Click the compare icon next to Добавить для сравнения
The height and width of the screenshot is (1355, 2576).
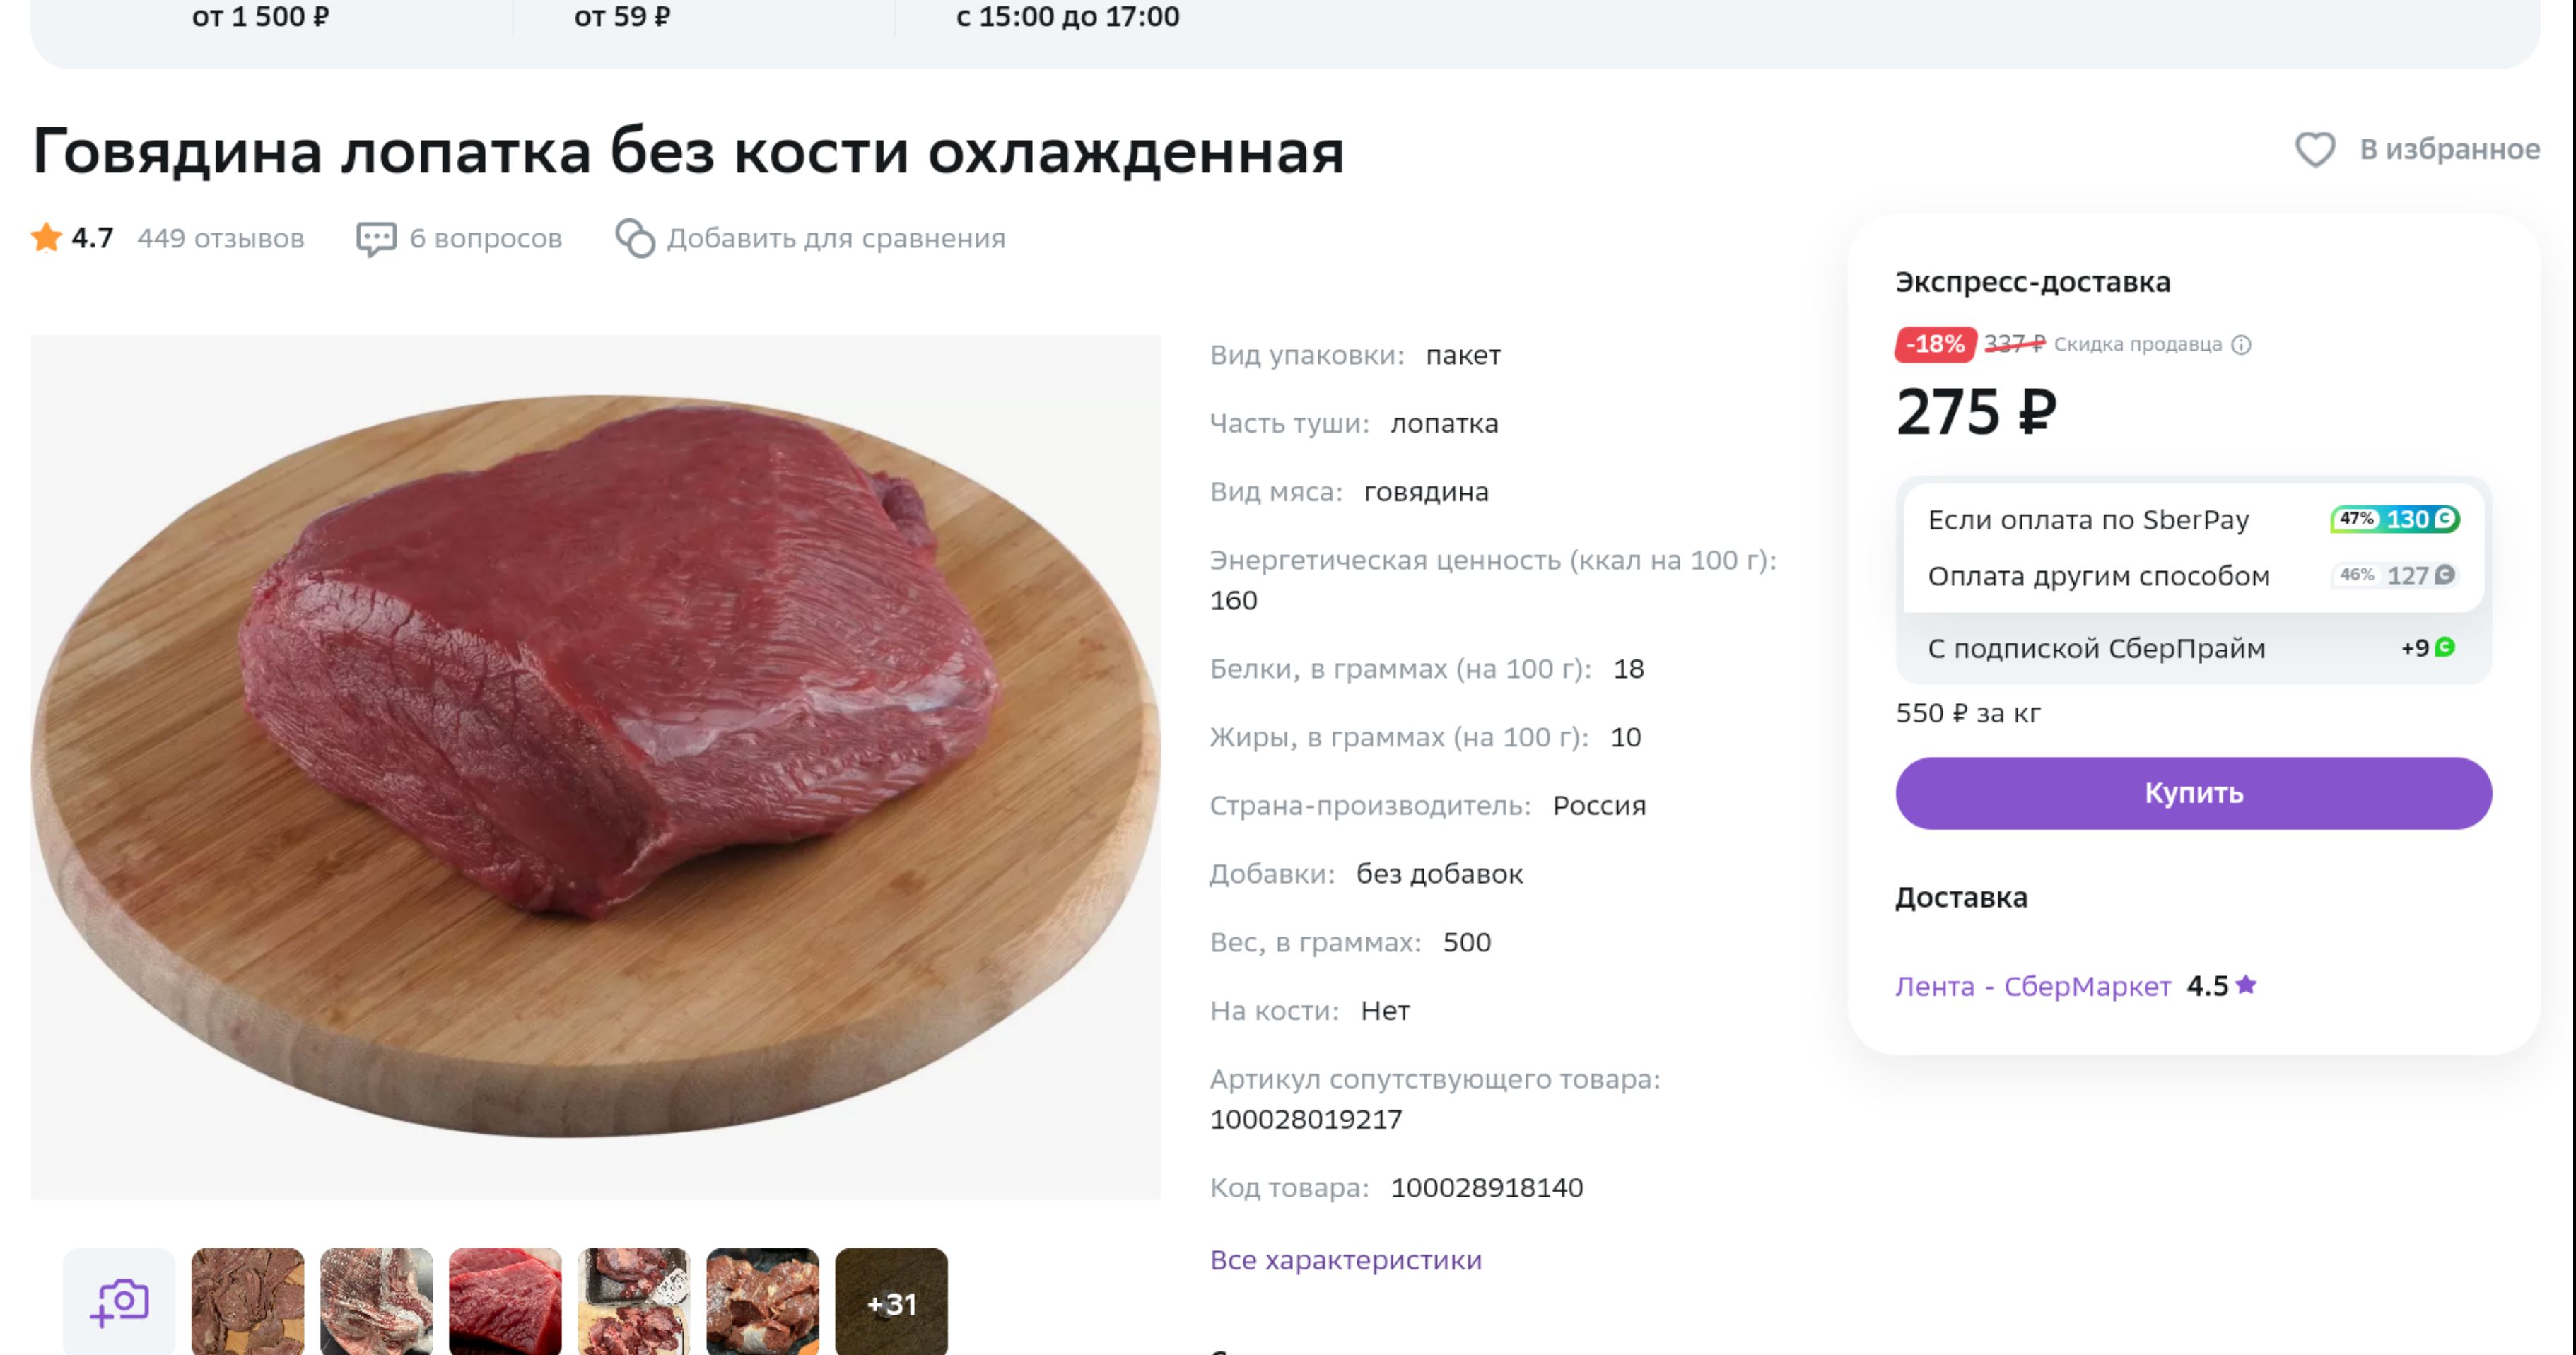click(x=635, y=239)
